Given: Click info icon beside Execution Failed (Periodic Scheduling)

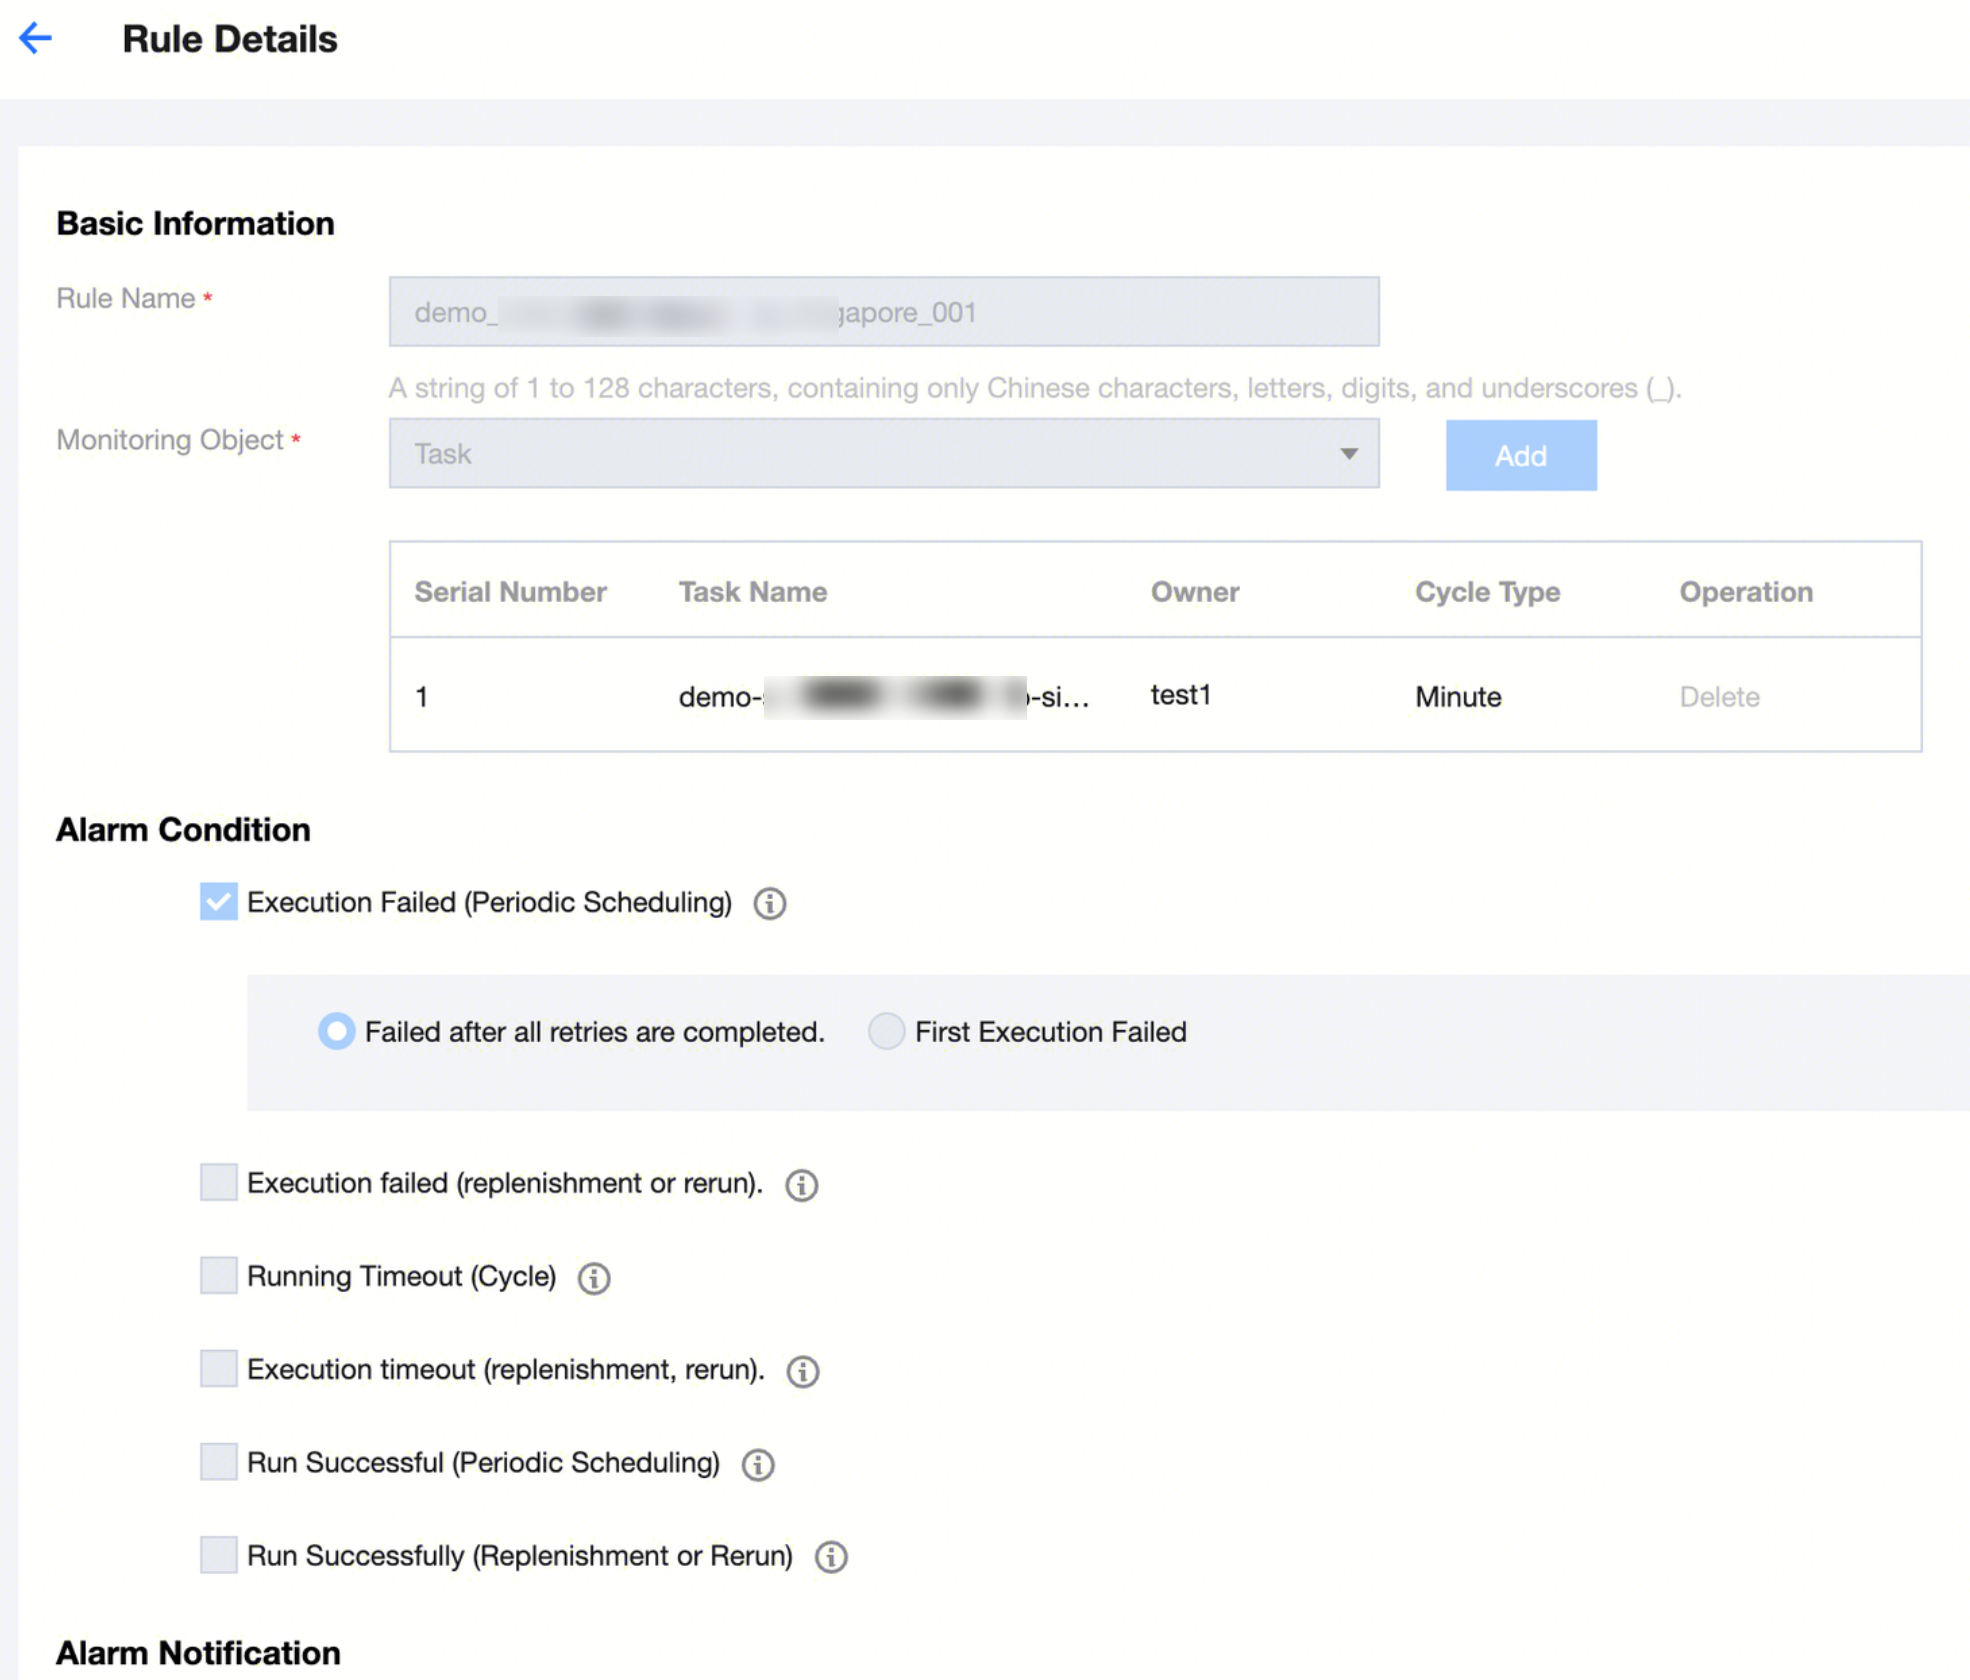Looking at the screenshot, I should [x=769, y=904].
